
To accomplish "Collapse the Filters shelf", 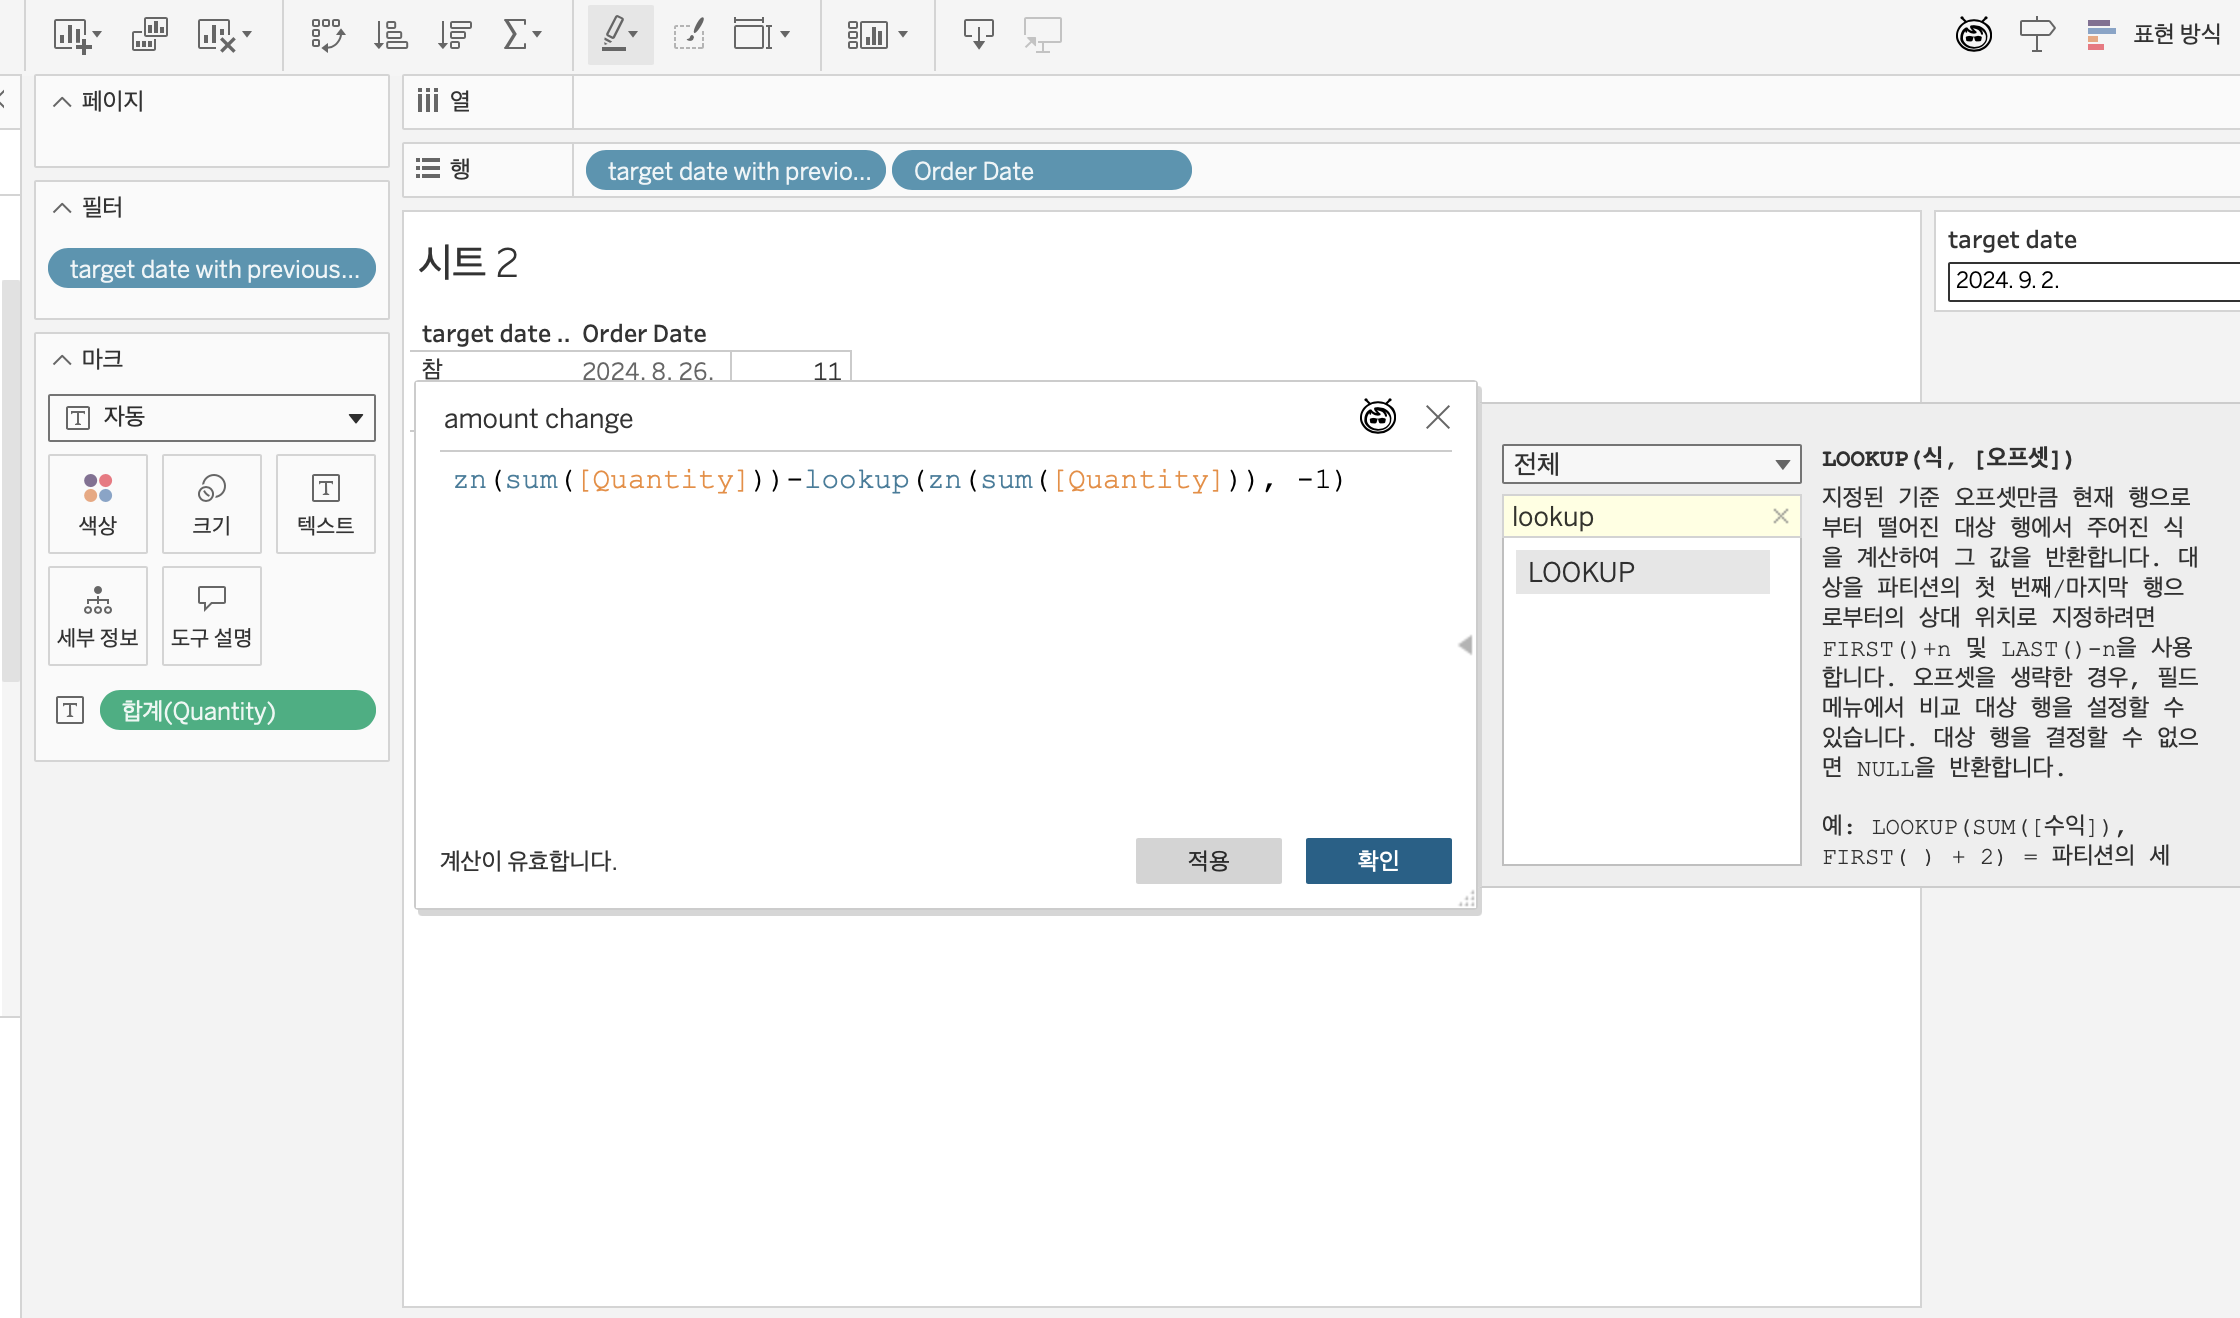I will point(62,207).
